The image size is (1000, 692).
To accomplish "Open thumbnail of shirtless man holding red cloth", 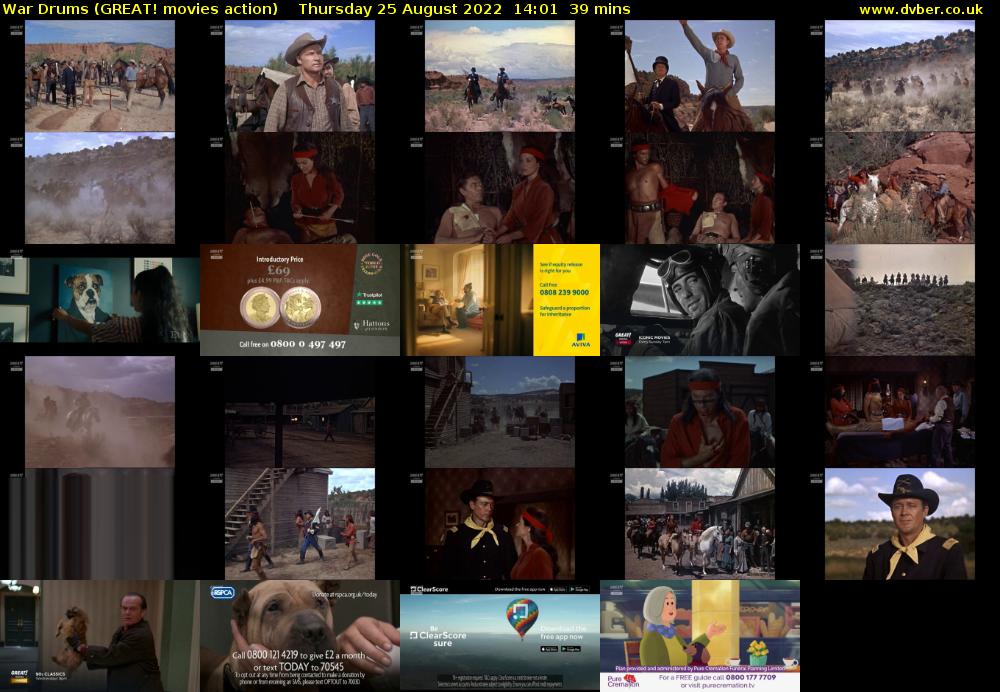I will (700, 188).
